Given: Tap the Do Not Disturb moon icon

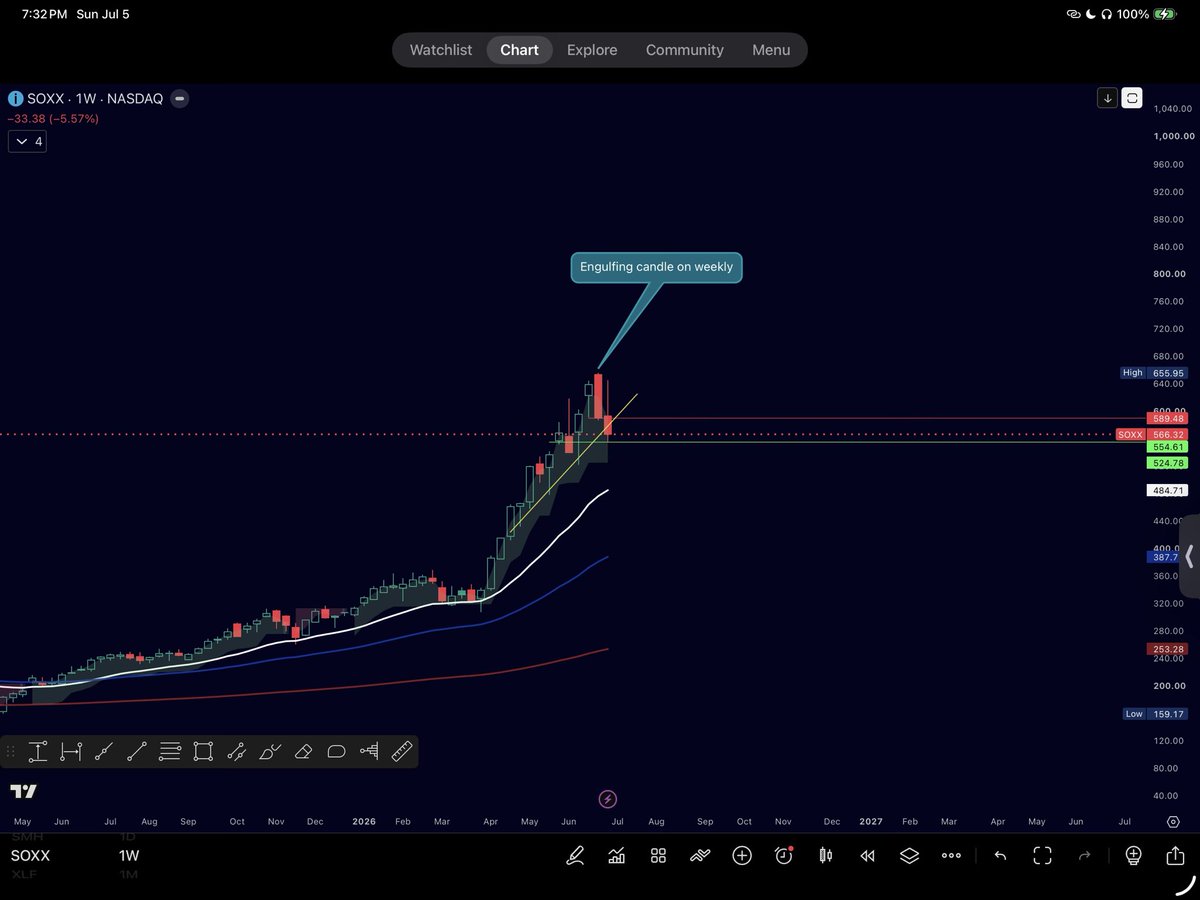Looking at the screenshot, I should pyautogui.click(x=1090, y=14).
